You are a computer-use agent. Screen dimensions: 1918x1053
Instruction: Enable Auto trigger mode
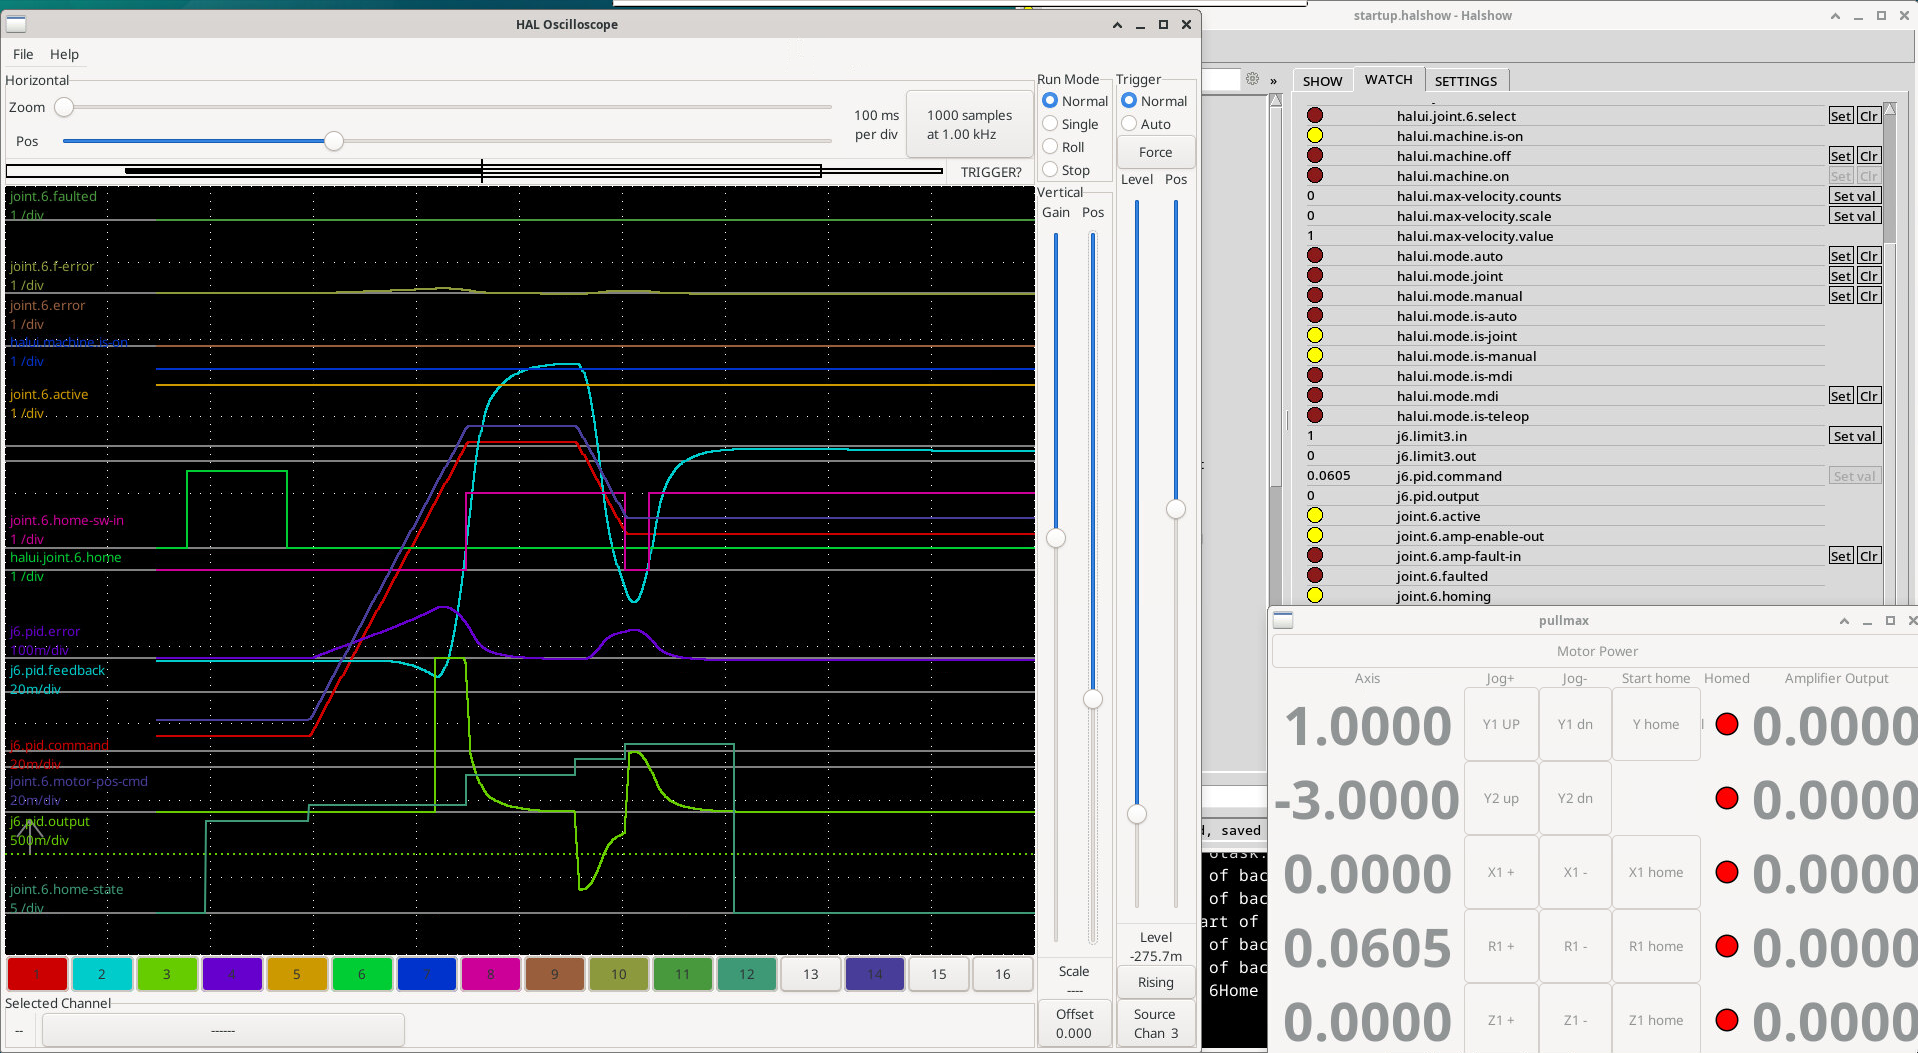pos(1130,124)
